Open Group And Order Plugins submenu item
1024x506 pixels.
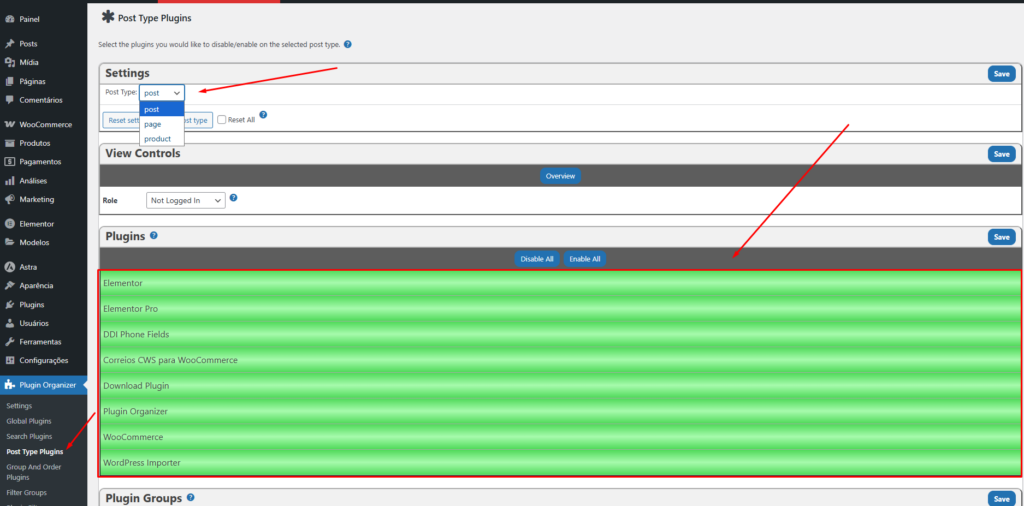coord(33,472)
